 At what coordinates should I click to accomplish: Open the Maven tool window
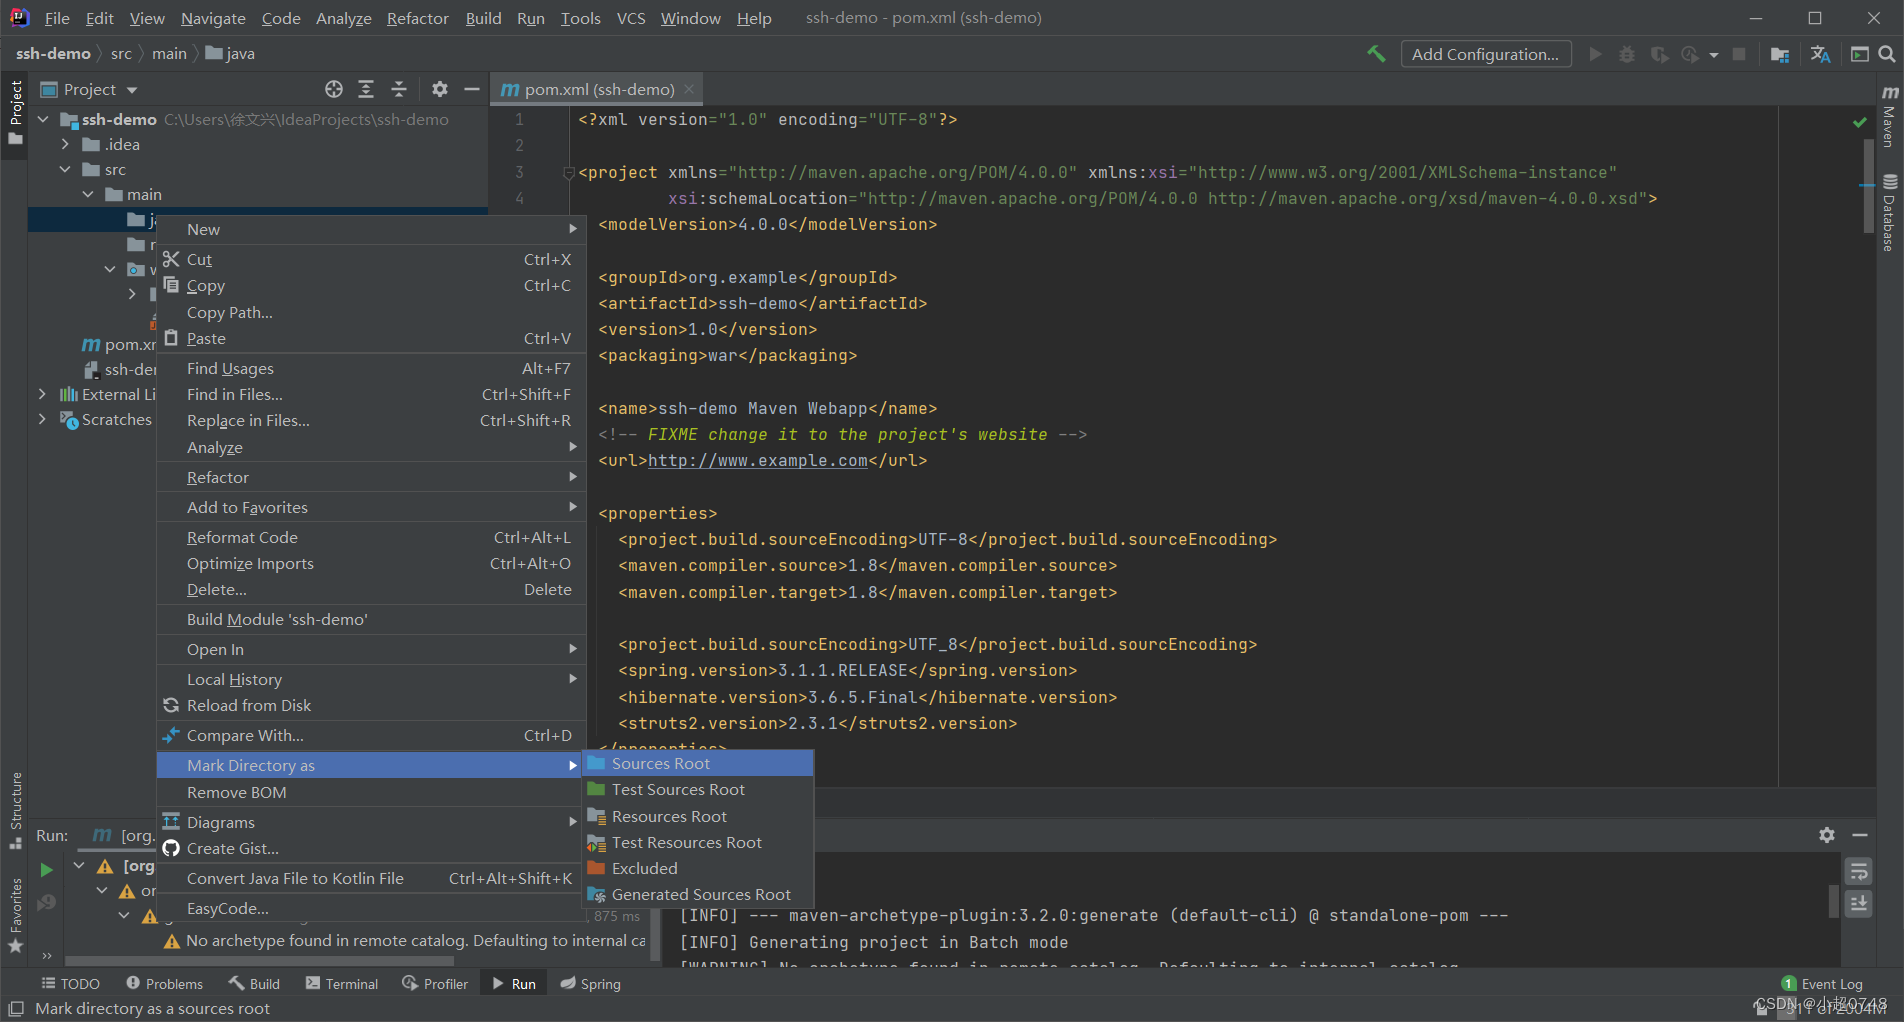1889,116
